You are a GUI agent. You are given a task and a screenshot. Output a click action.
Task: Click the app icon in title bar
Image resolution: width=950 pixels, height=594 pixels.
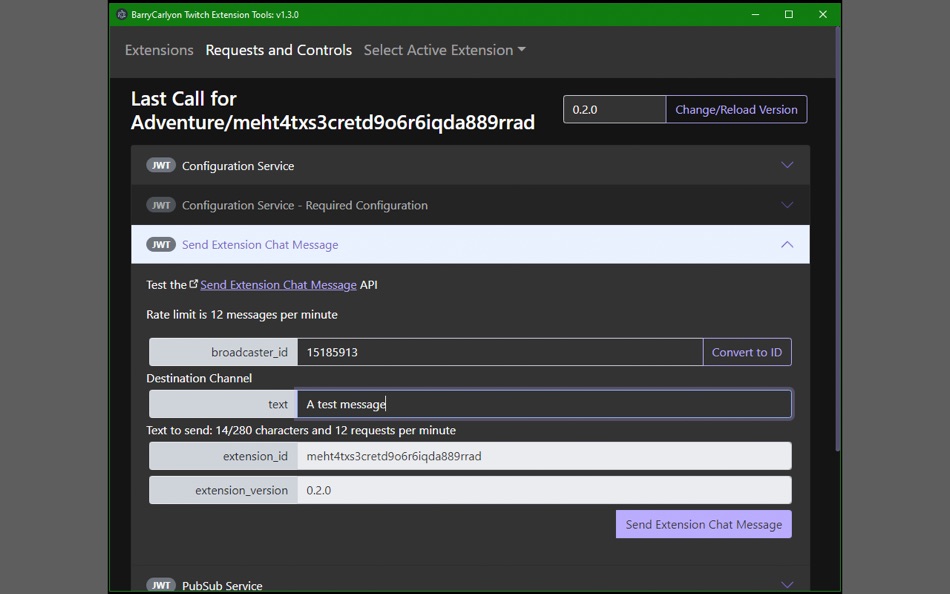click(121, 15)
